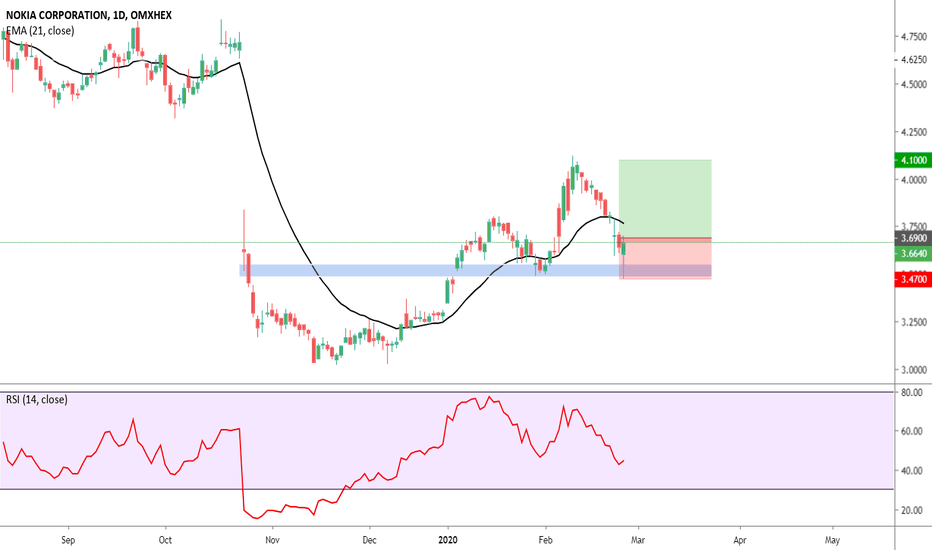Screen dimensions: 932x550
Task: Click the Oct date label on time axis
Action: click(165, 540)
